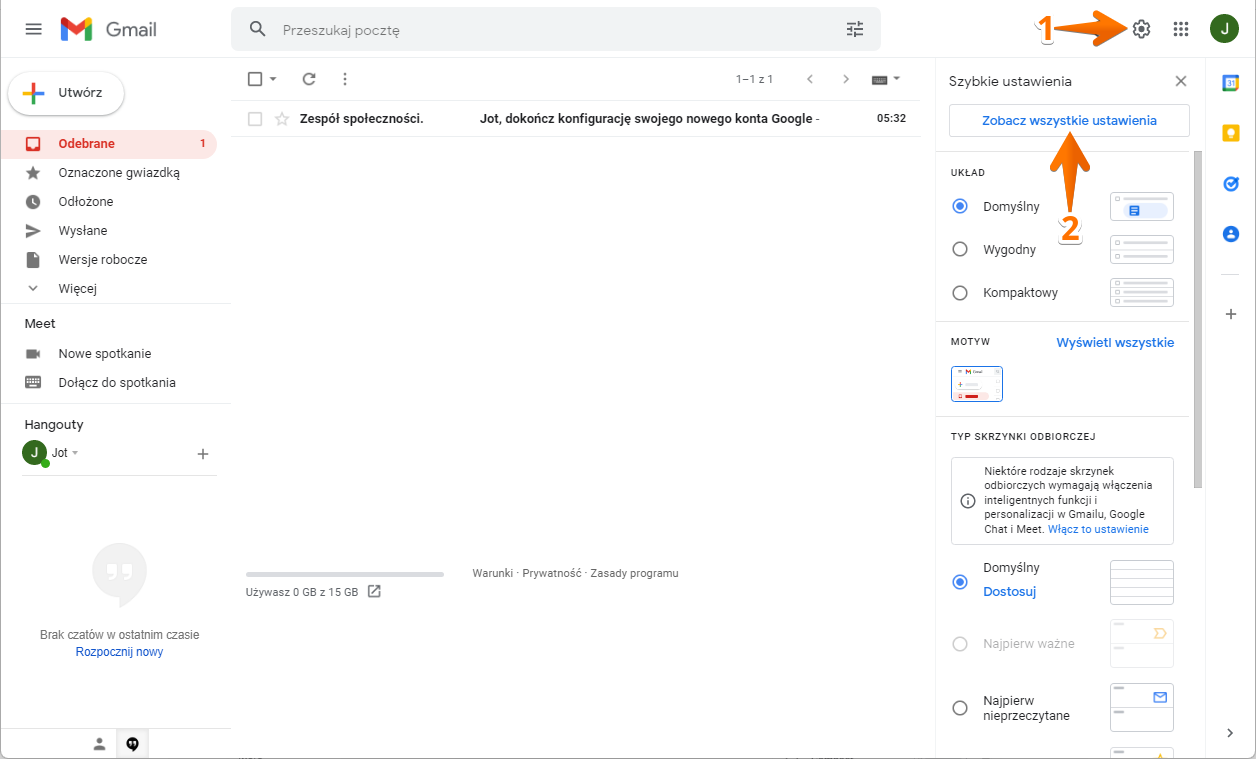Screen dimensions: 1256x759
Task: Open Google Tasks in the side panel
Action: [x=1231, y=184]
